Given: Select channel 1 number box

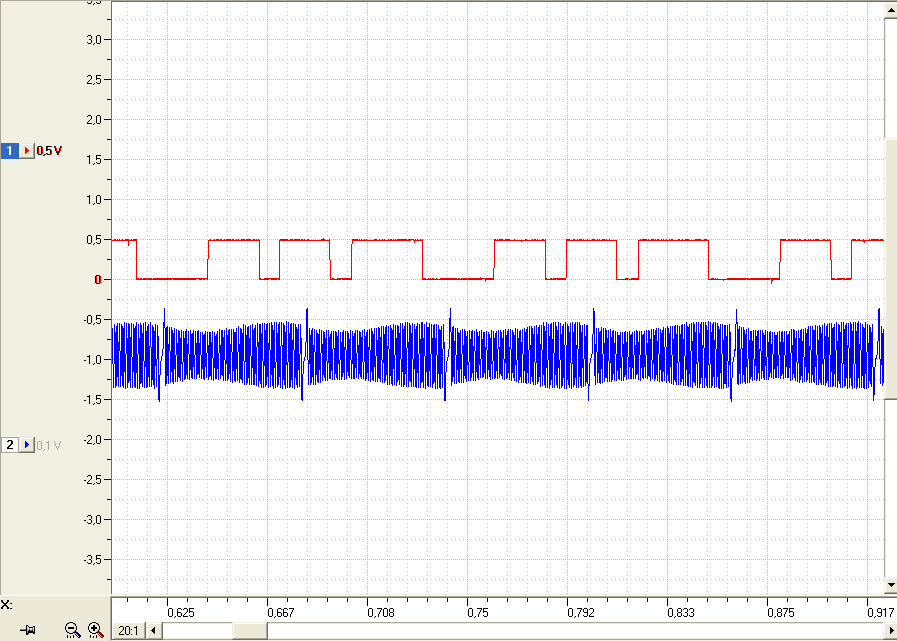Looking at the screenshot, I should click(x=9, y=151).
